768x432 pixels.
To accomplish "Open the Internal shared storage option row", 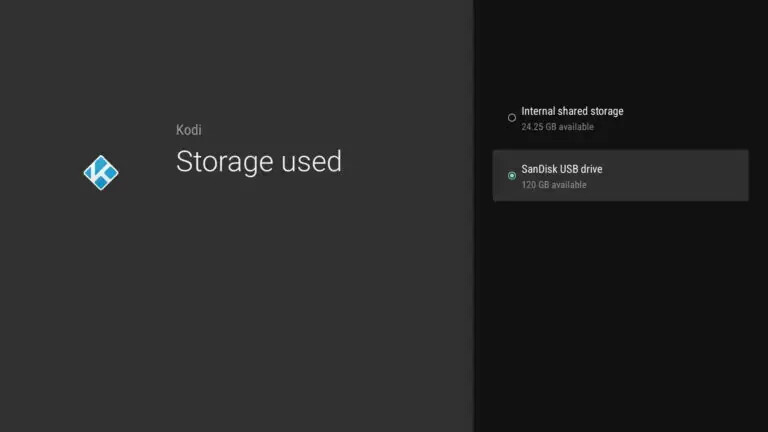I will 621,118.
